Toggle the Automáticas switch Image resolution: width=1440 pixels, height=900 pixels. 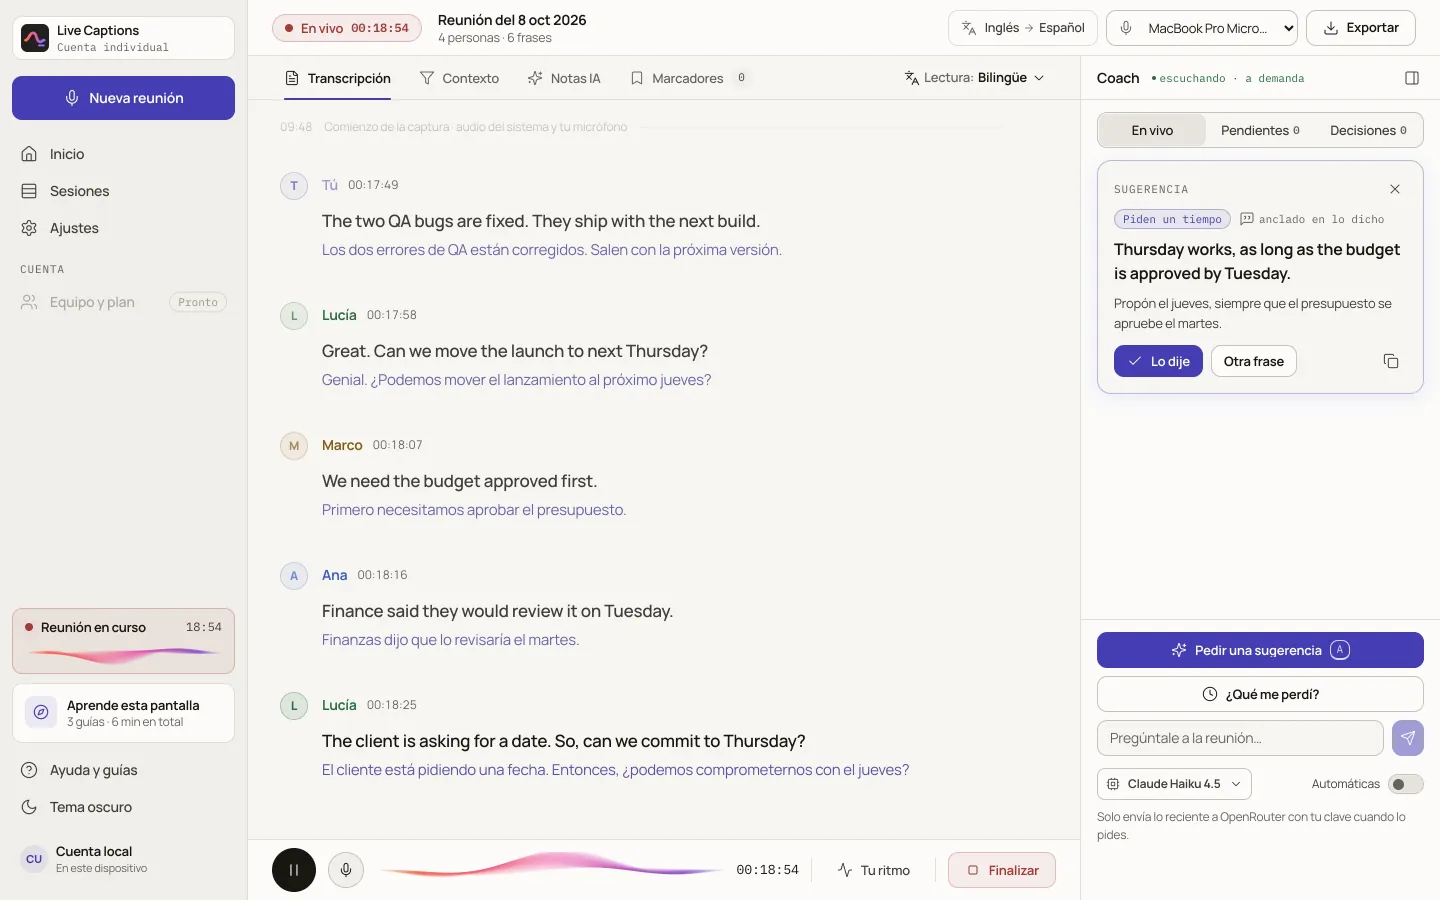click(1405, 784)
